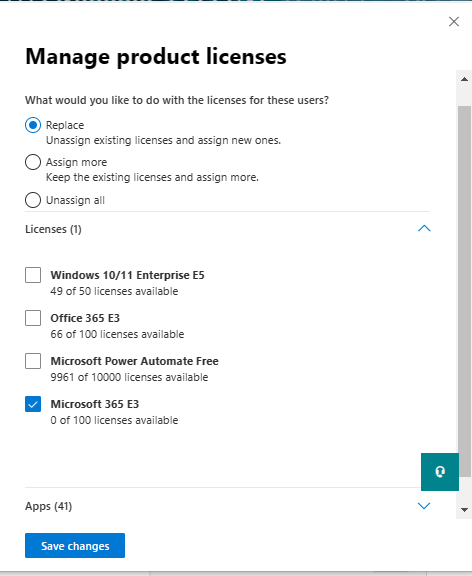The height and width of the screenshot is (576, 472).
Task: Open the teal help feedback widget
Action: [x=440, y=472]
